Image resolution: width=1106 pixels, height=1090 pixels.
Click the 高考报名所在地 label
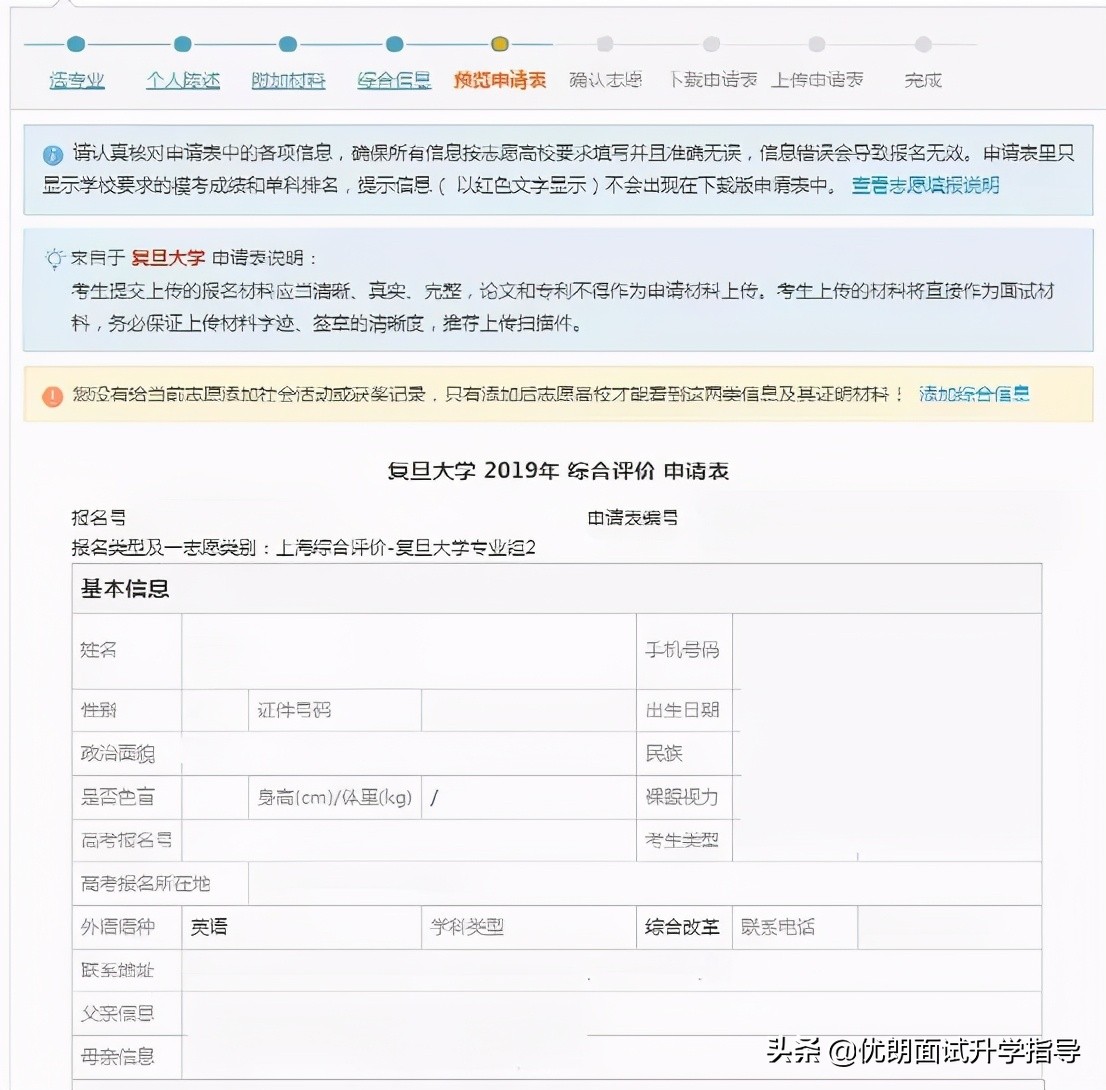145,883
